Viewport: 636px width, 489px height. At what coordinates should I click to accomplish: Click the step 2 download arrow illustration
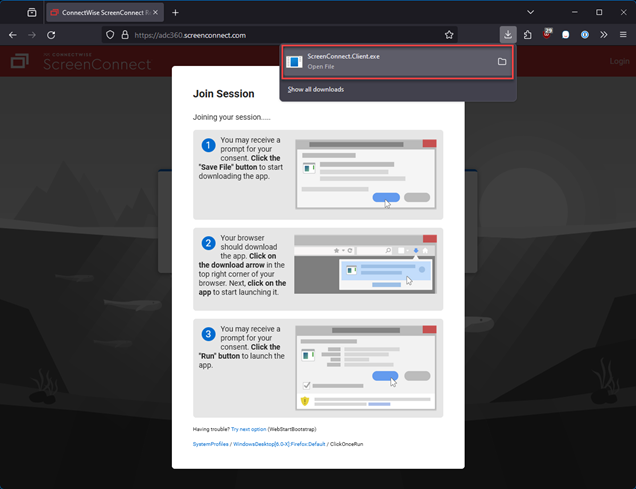pos(365,264)
